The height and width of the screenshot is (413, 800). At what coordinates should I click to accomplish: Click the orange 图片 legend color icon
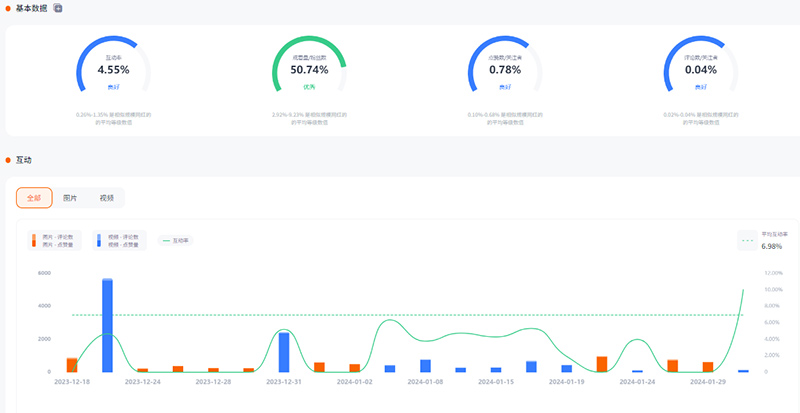tap(34, 240)
